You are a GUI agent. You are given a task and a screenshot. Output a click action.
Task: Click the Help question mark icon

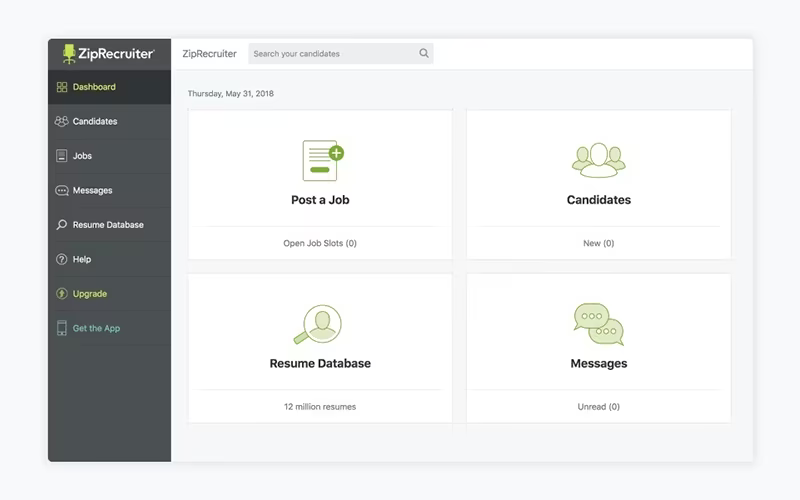(x=62, y=259)
